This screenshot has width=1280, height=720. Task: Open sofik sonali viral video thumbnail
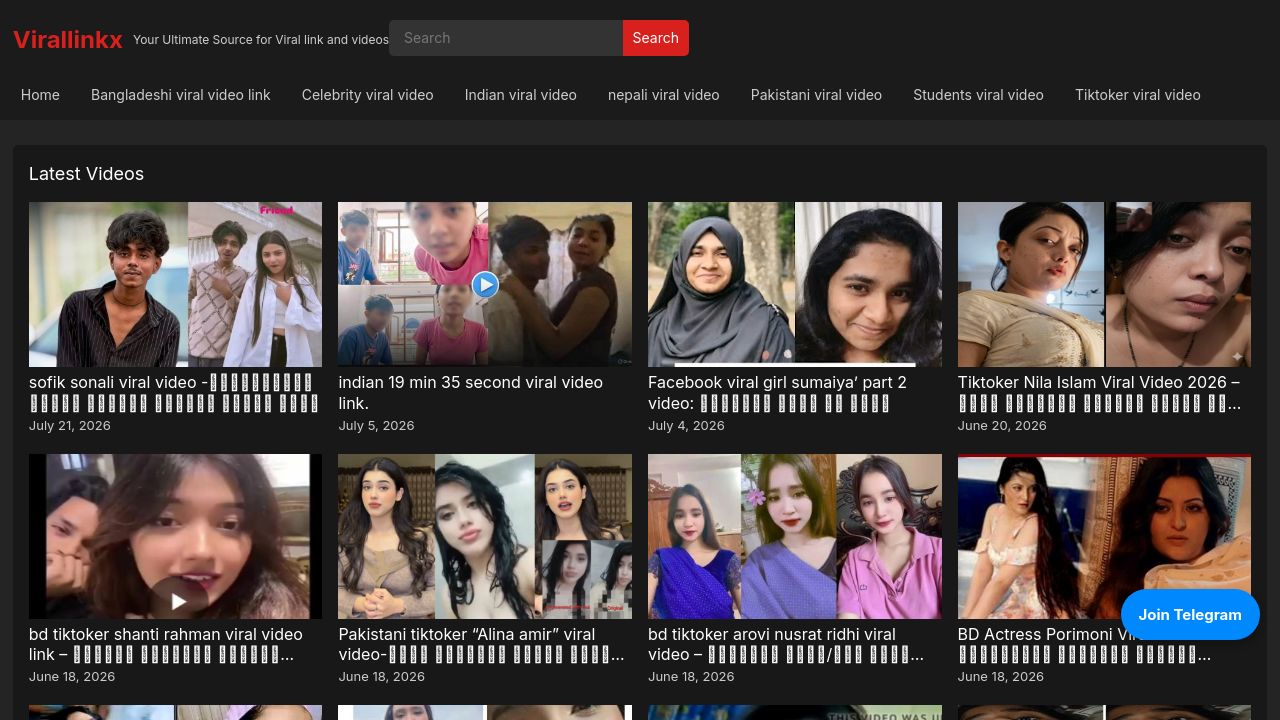(x=175, y=284)
